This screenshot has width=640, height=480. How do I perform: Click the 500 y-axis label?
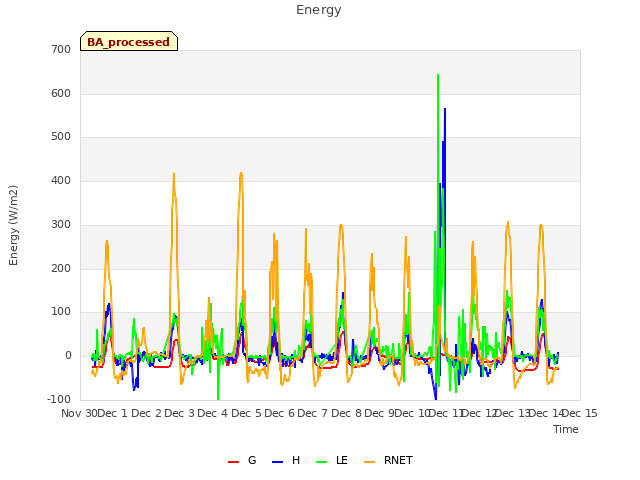click(x=61, y=137)
